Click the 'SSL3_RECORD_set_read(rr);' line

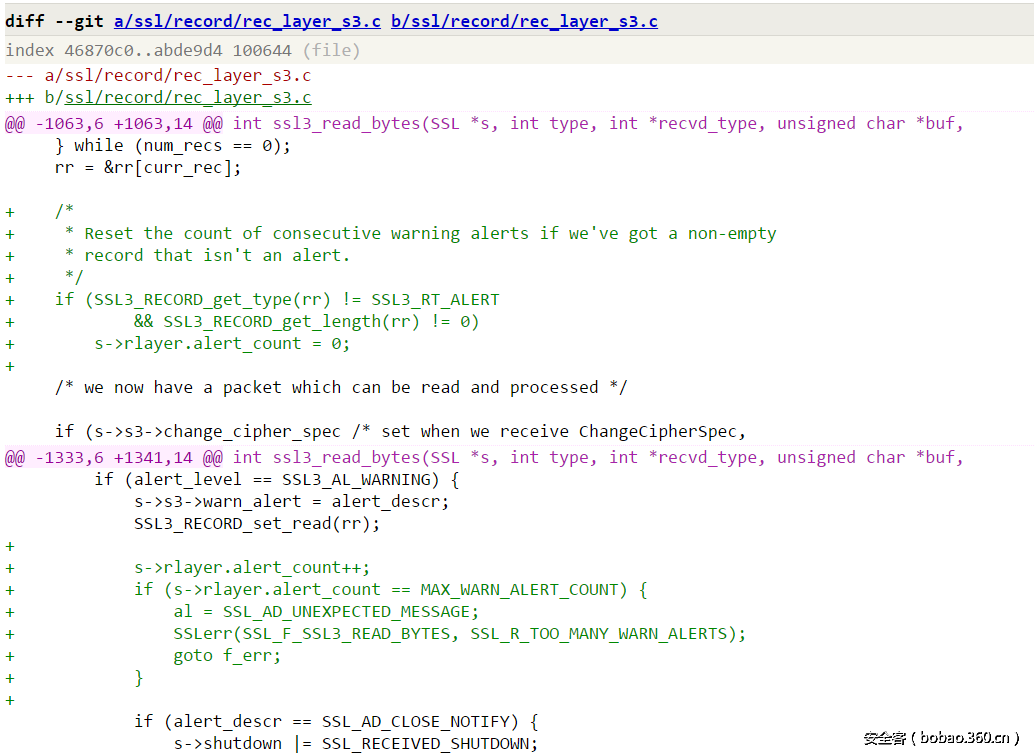pos(257,523)
